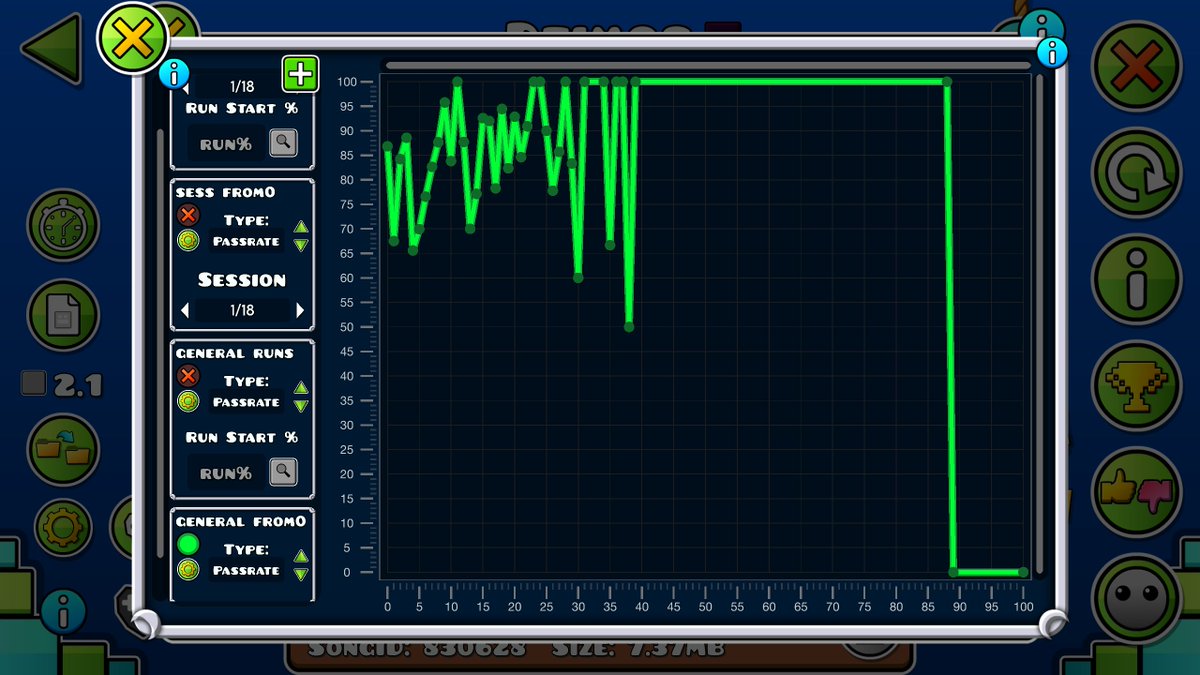Image resolution: width=1200 pixels, height=675 pixels.
Task: Click the 'Sess From0' panel title
Action: (x=226, y=192)
